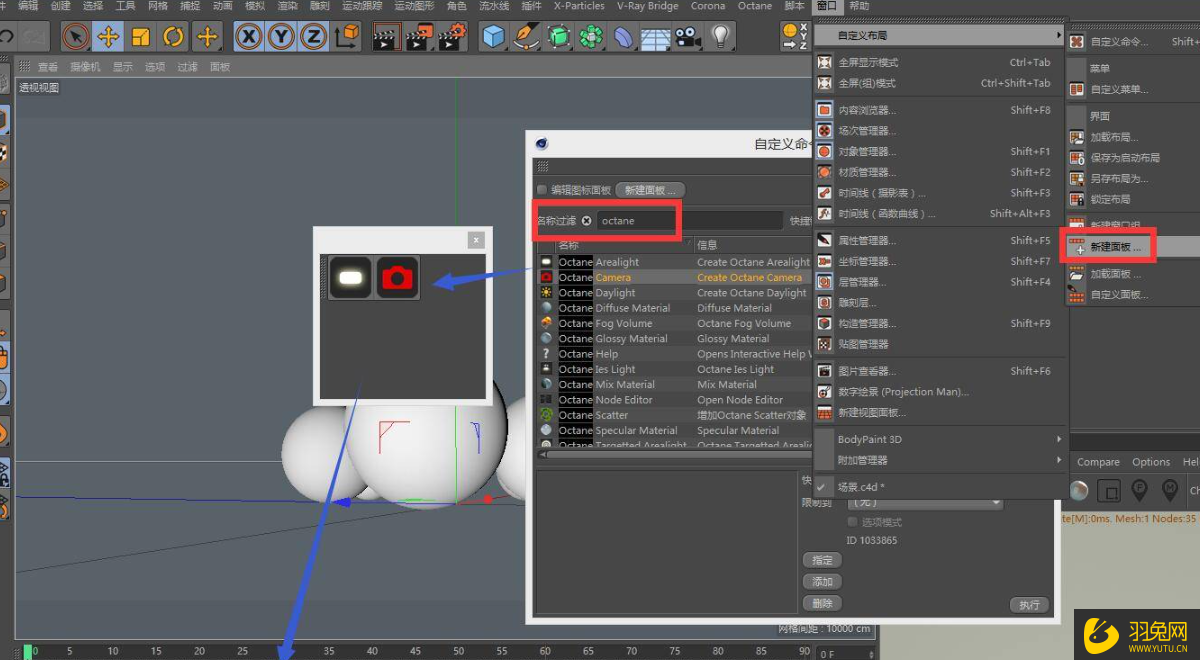Screen dimensions: 1200x660
Task: Choose 属性管理器 from the window menu
Action: click(x=938, y=240)
